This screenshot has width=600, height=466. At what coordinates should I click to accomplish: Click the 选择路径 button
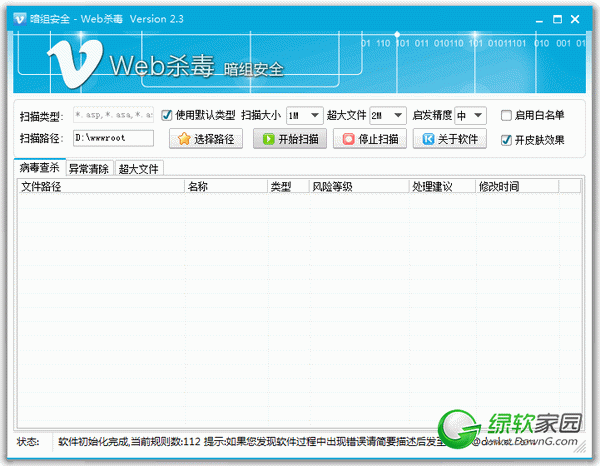206,138
